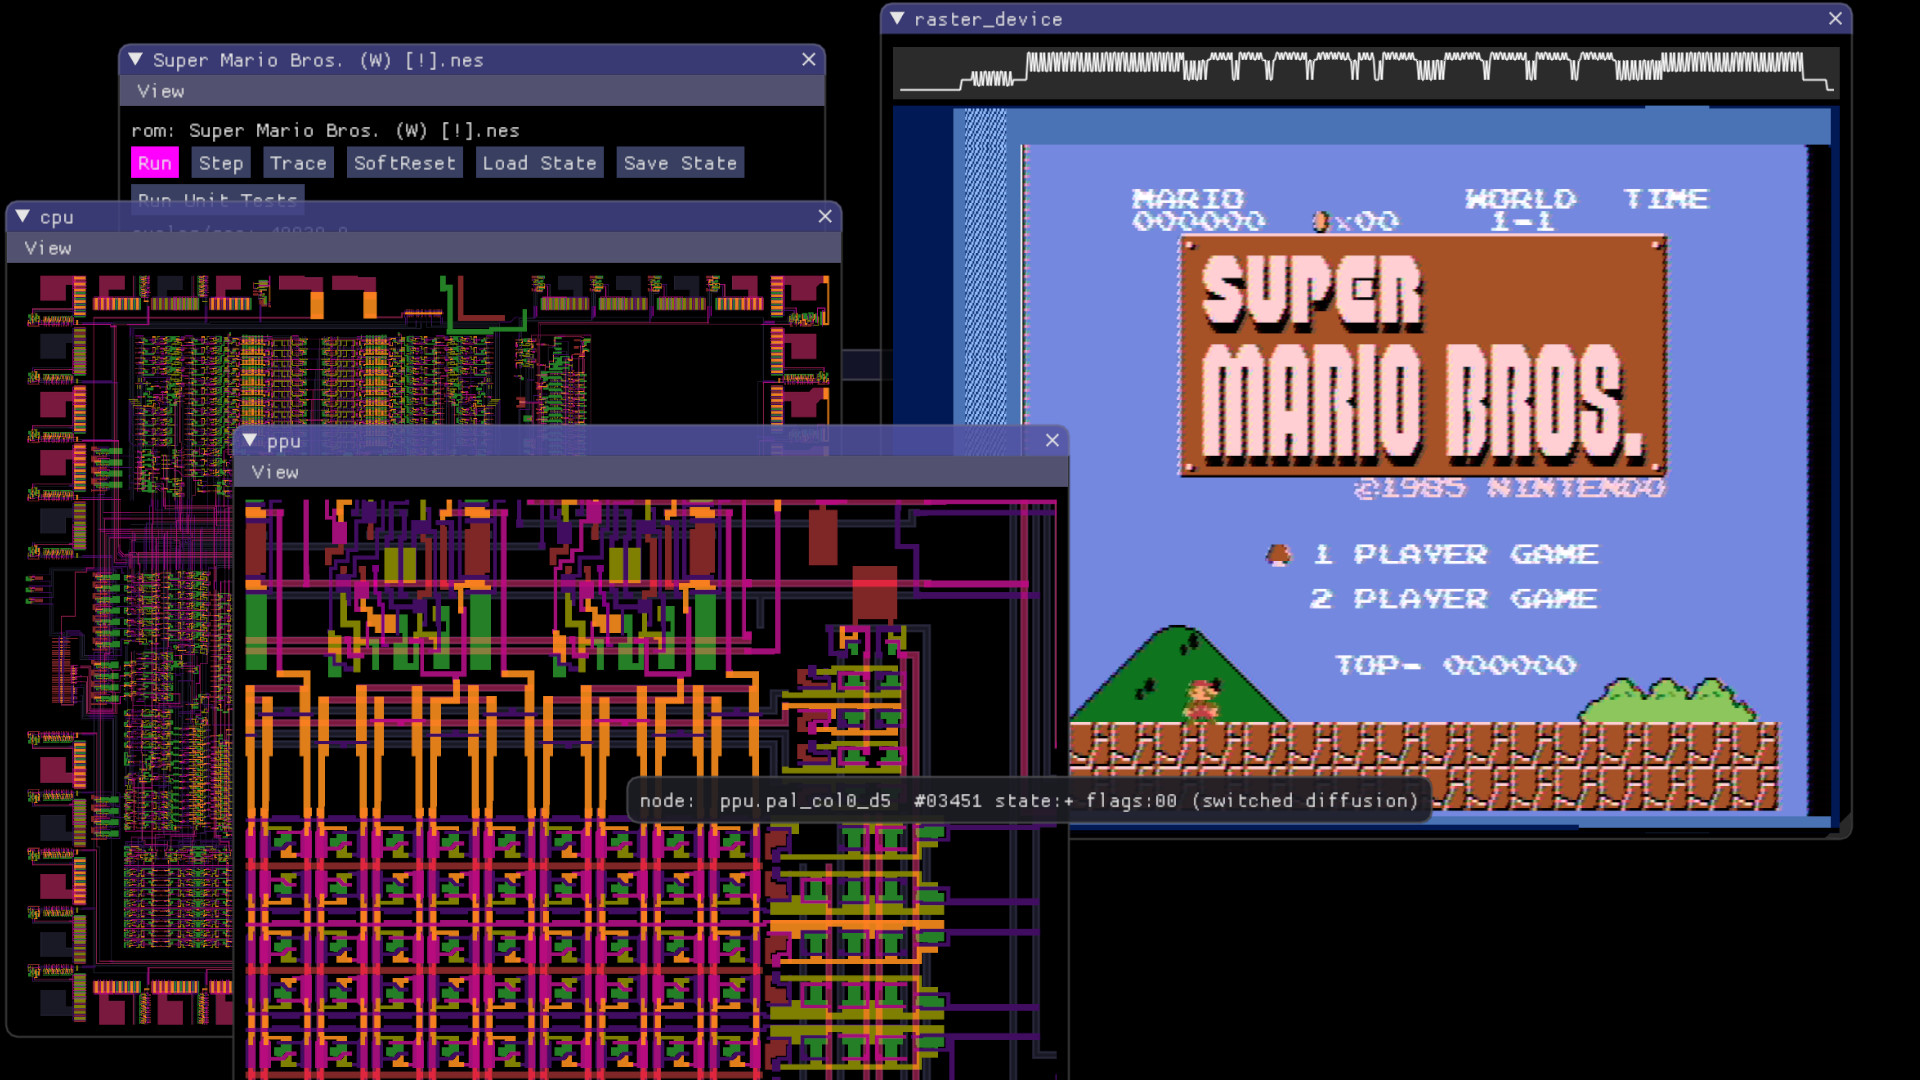
Task: Click the TOP- 000000 score text
Action: click(x=1456, y=665)
